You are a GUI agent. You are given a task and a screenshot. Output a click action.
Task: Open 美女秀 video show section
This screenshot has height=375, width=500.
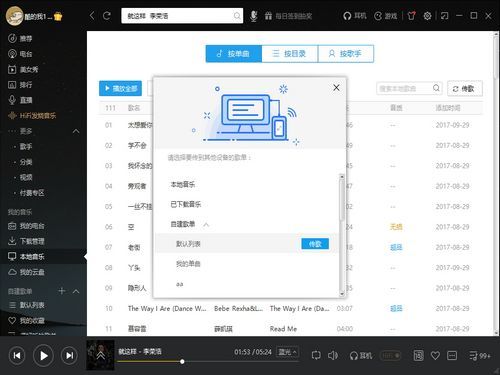pyautogui.click(x=23, y=69)
